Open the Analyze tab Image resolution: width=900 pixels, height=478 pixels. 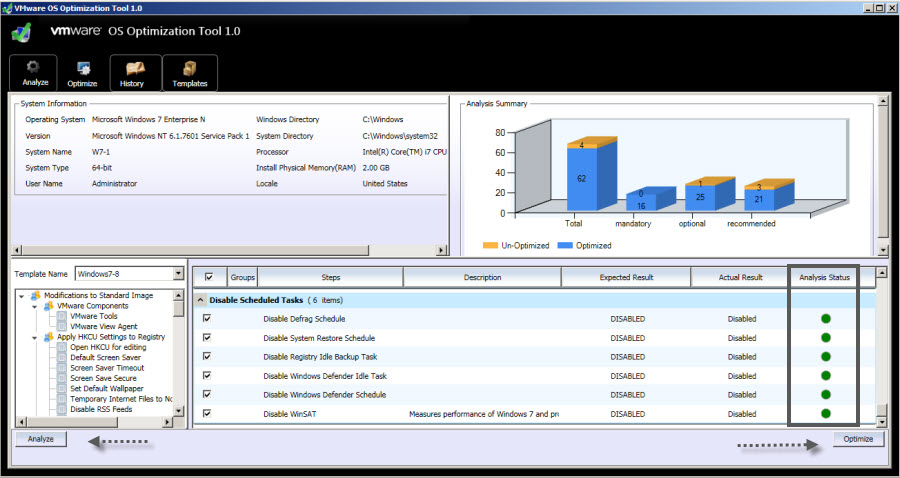[34, 73]
